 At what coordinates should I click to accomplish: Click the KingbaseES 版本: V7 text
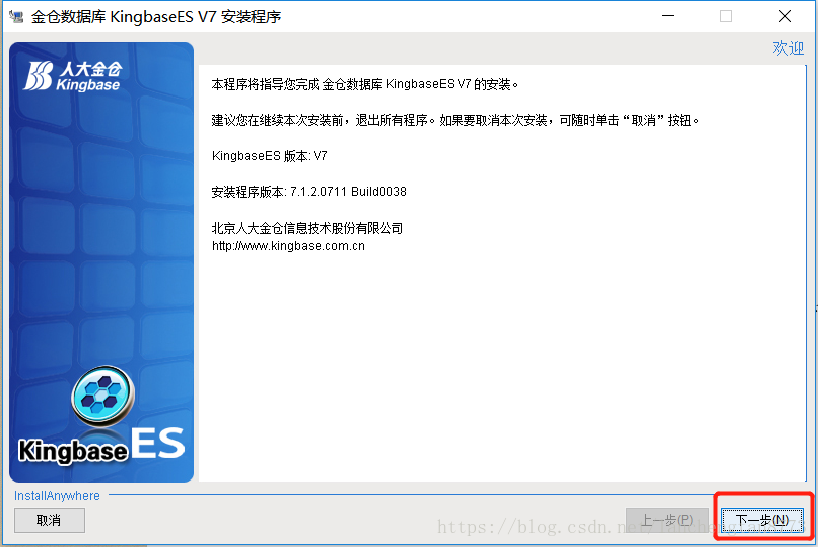[269, 156]
